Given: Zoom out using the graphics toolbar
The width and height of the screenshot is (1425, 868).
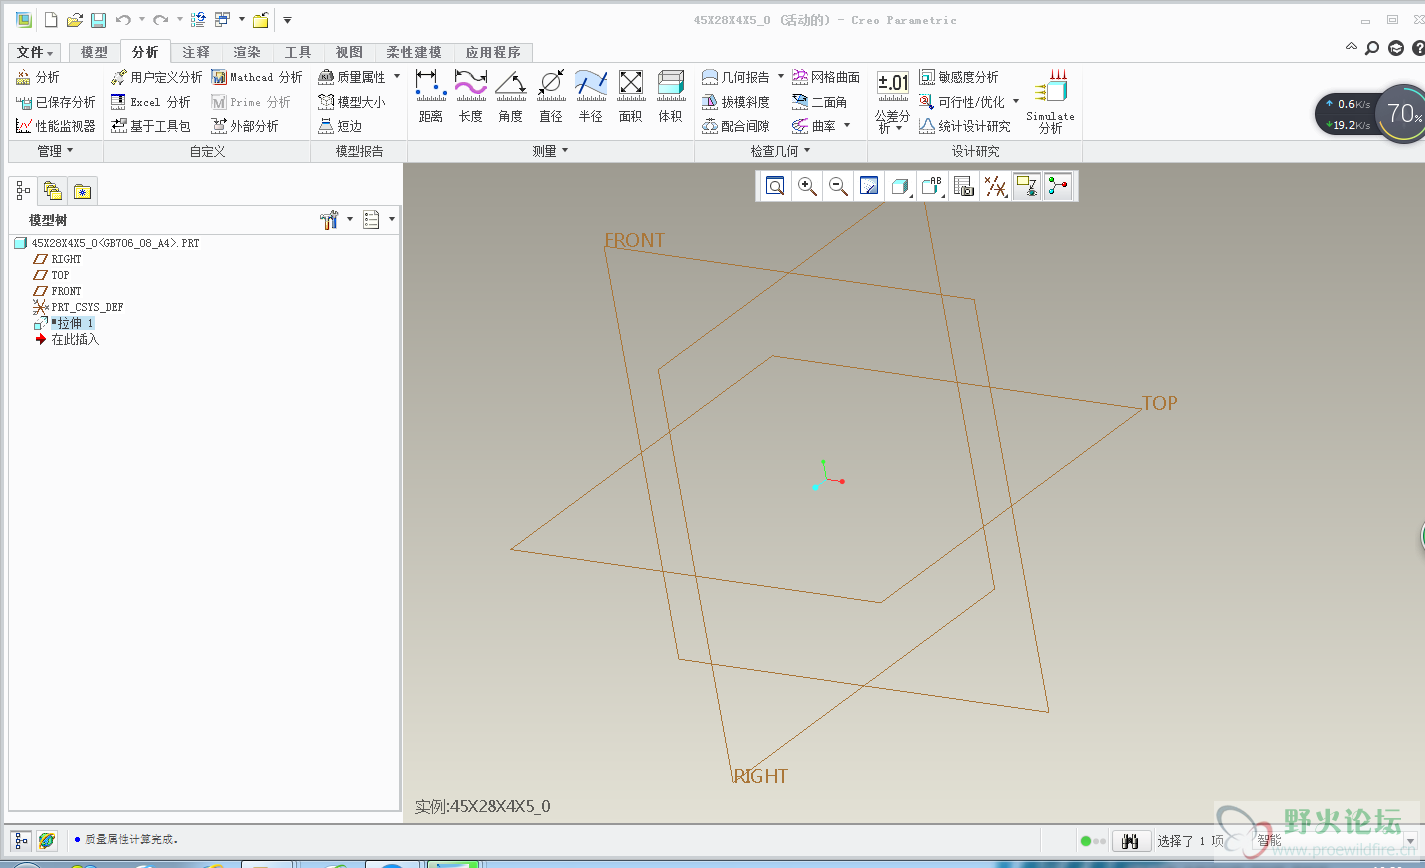Looking at the screenshot, I should pos(838,186).
